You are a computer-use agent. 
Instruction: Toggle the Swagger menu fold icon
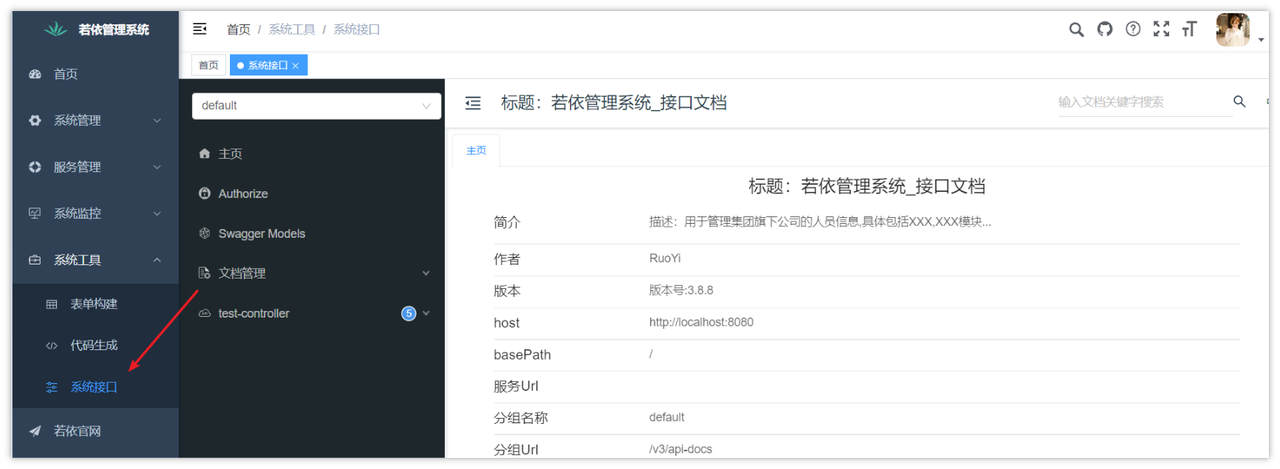473,103
